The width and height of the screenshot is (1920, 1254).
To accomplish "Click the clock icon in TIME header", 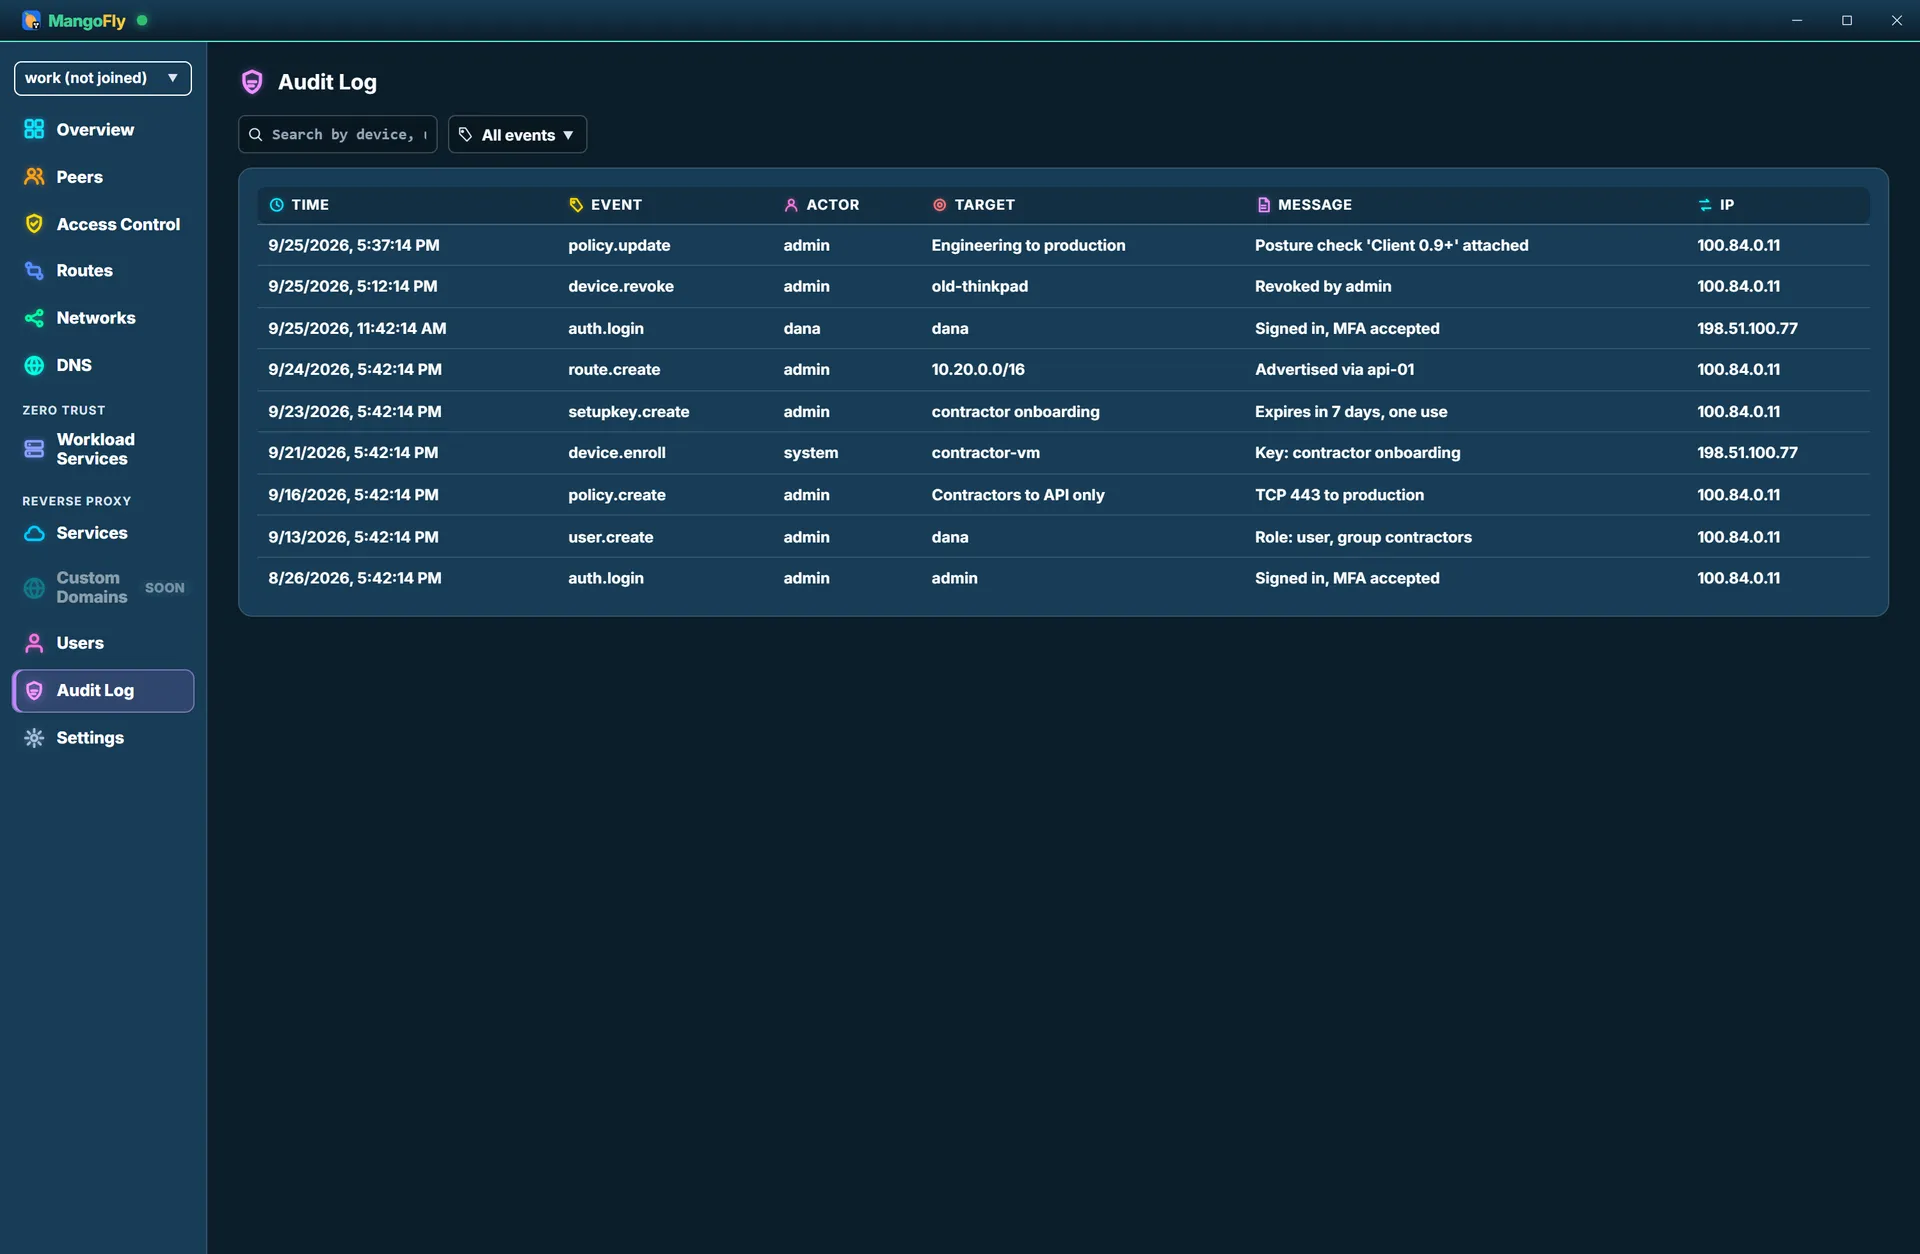I will 277,205.
